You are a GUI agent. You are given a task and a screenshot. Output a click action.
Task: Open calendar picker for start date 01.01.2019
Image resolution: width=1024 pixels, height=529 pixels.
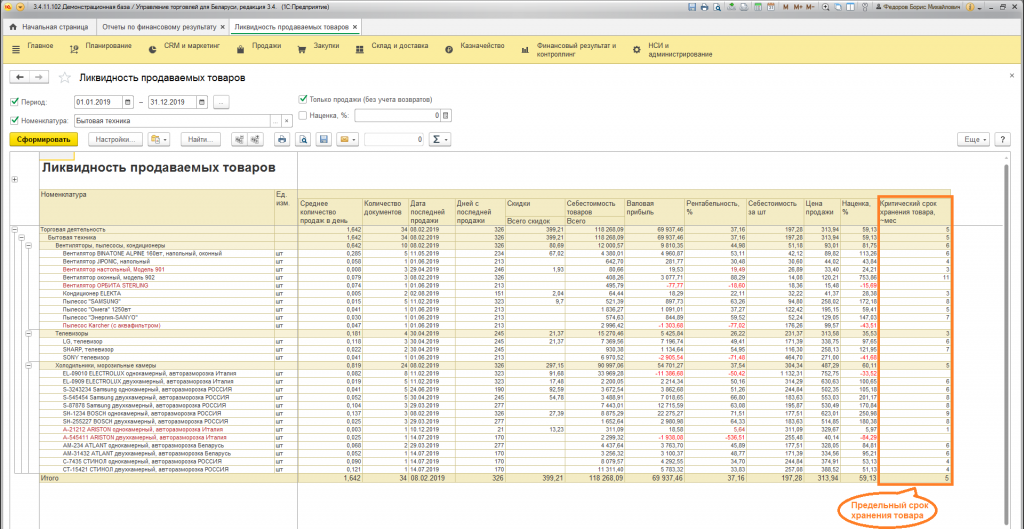point(128,102)
